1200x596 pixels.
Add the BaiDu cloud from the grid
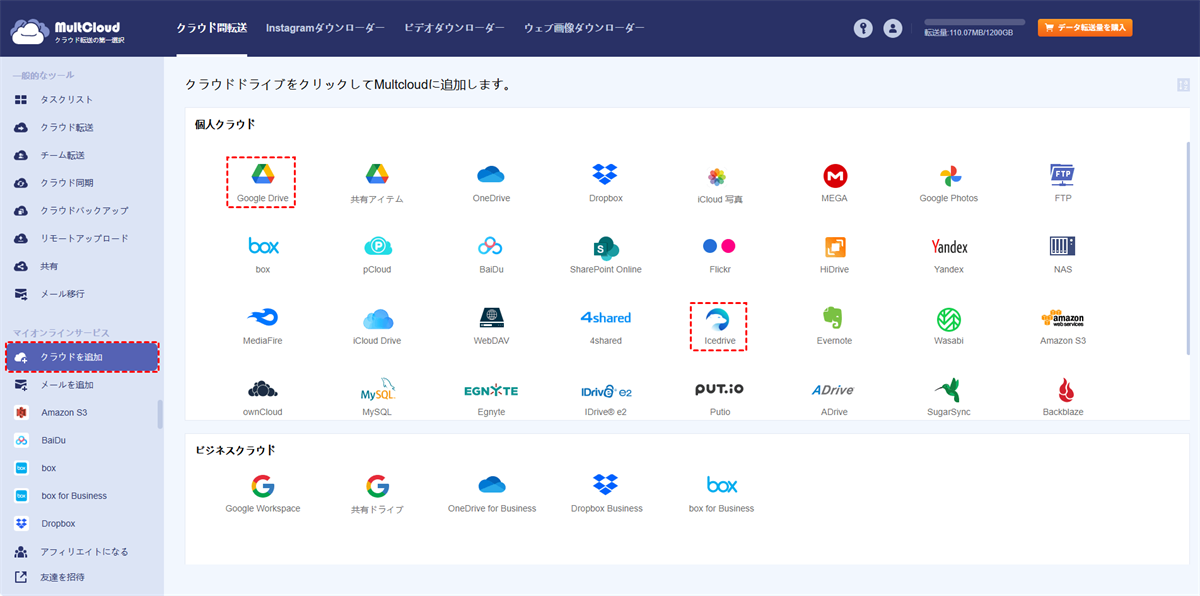(491, 255)
